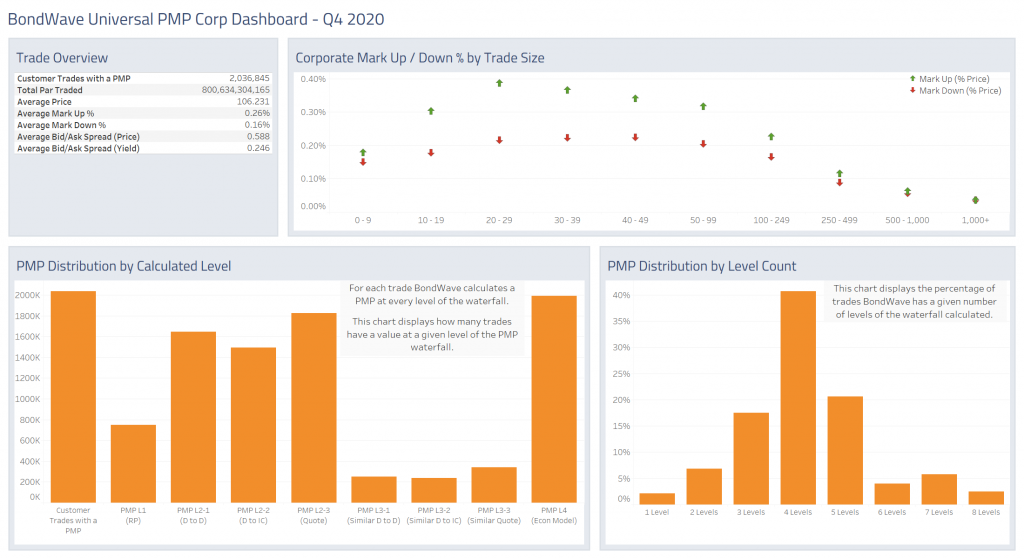The image size is (1024, 559).
Task: Click the Mark Up arrow at 20 - 29
Action: click(x=500, y=83)
